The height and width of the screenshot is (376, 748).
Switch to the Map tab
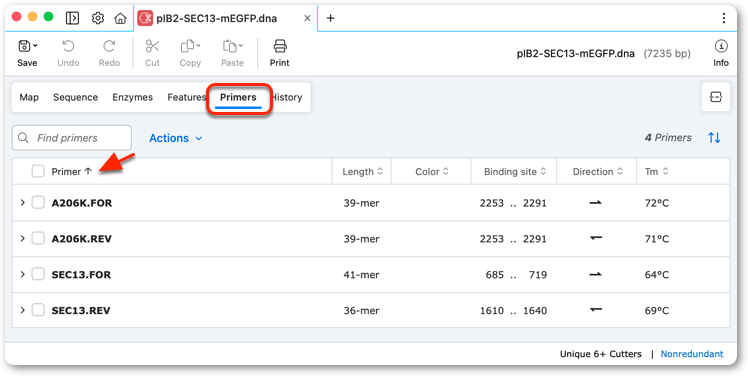(x=29, y=97)
